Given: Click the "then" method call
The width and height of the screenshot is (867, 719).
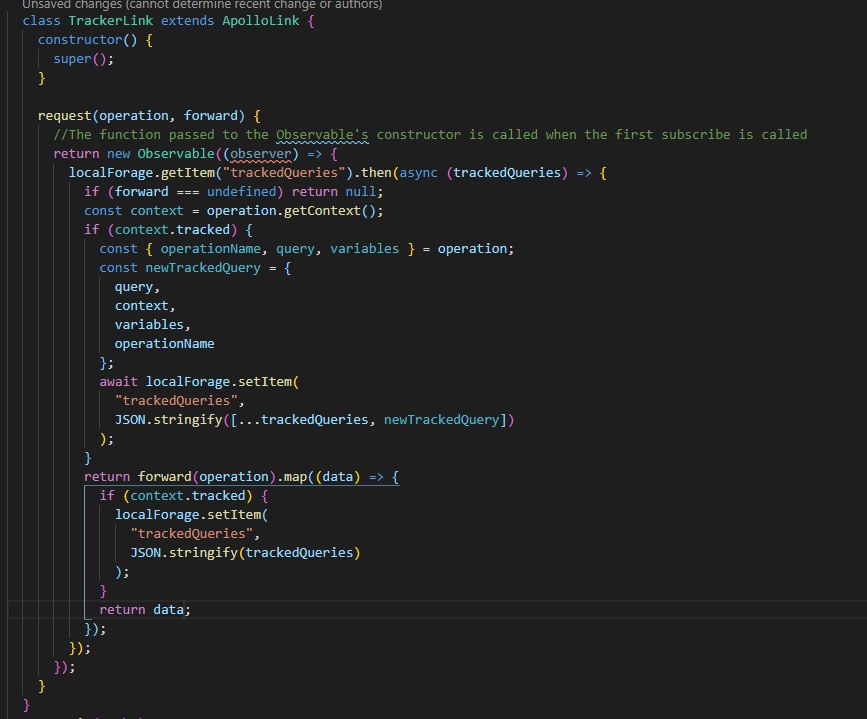Looking at the screenshot, I should 376,173.
